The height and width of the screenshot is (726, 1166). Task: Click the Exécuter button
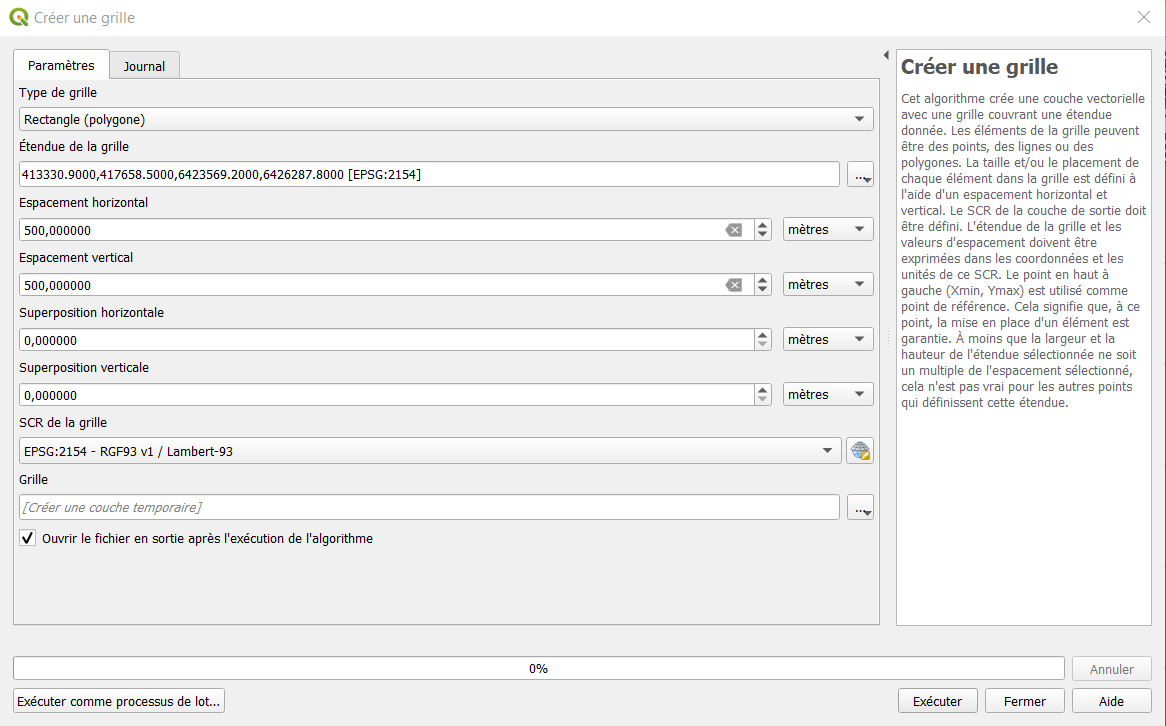[x=937, y=701]
